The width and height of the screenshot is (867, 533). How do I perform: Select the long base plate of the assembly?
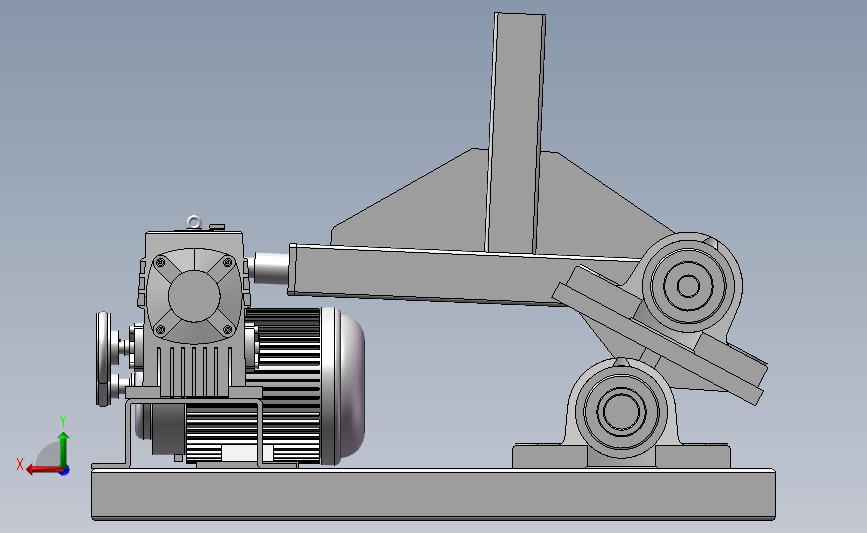pos(434,494)
